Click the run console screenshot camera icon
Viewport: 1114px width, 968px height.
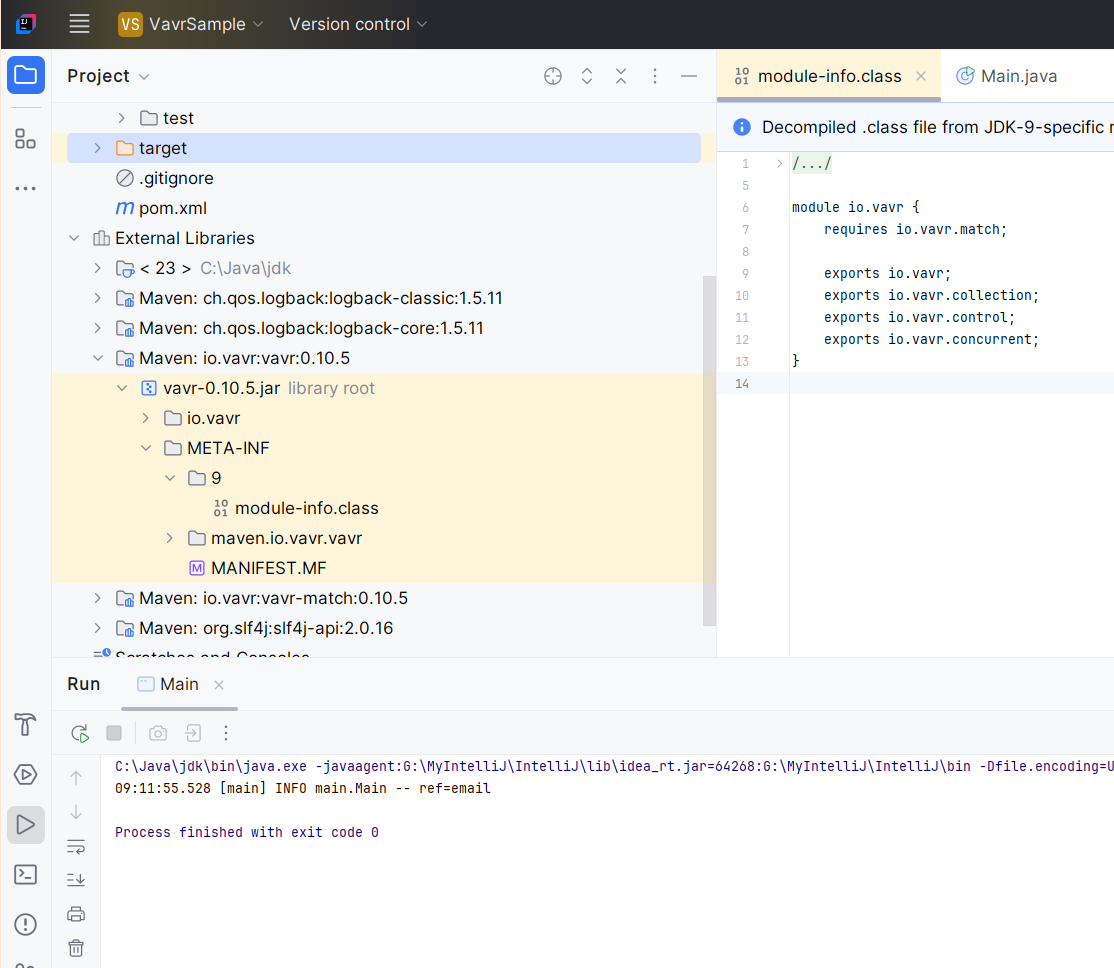tap(158, 733)
